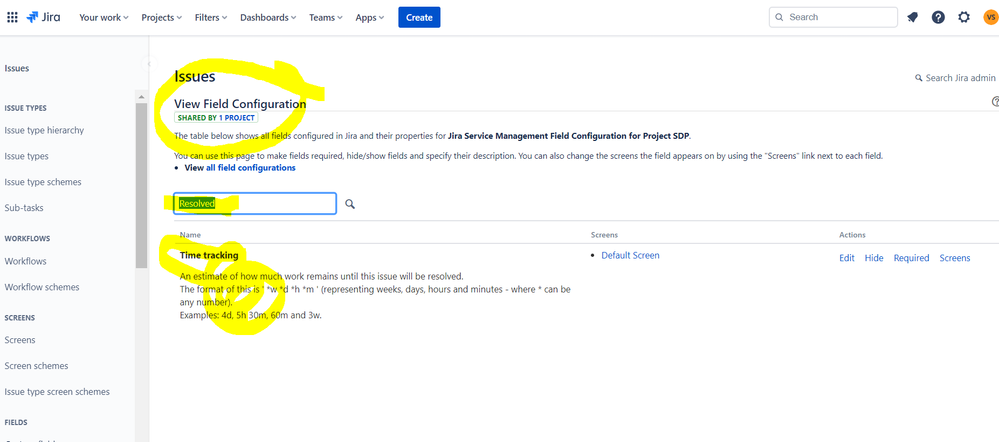Image resolution: width=999 pixels, height=442 pixels.
Task: Click Search Jira admin
Action: [x=955, y=78]
